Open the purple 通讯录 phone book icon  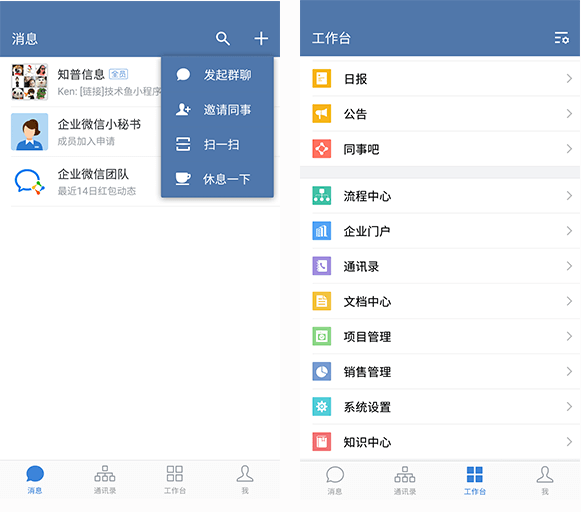[321, 266]
